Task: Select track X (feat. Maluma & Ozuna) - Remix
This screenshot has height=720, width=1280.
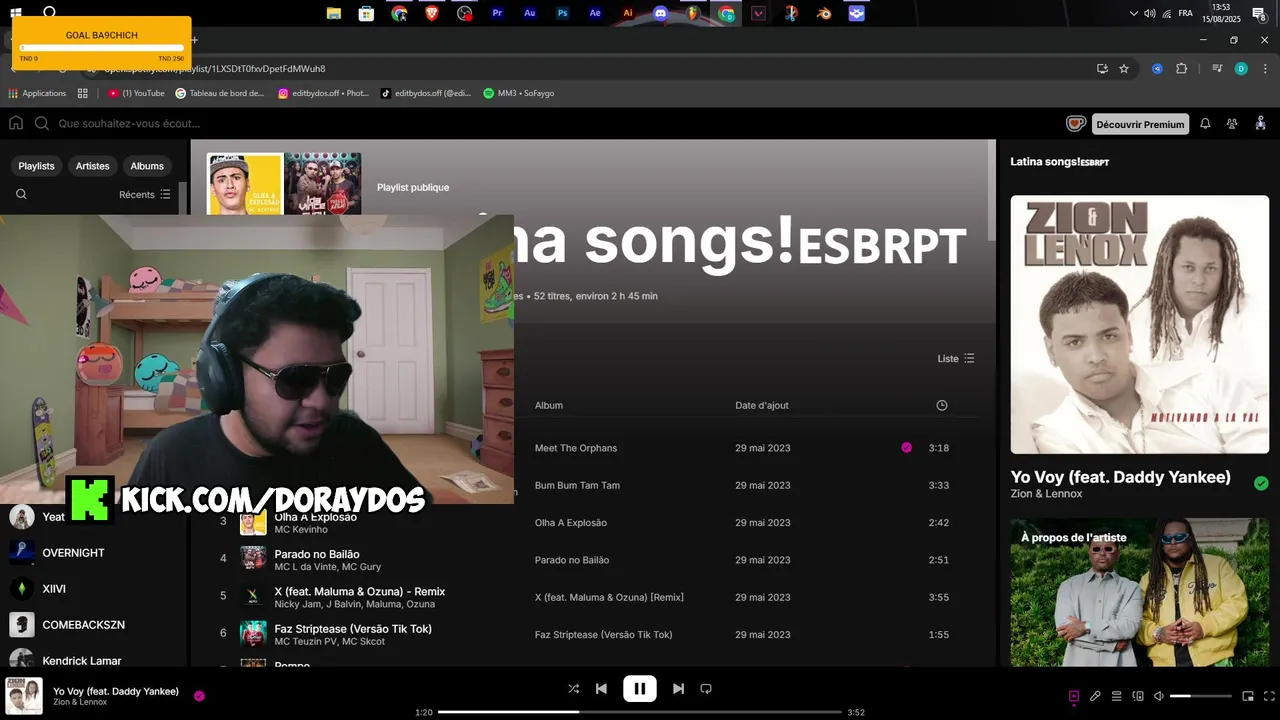Action: pyautogui.click(x=360, y=591)
